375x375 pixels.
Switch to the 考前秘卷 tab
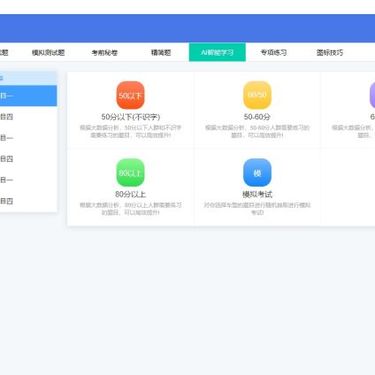104,52
